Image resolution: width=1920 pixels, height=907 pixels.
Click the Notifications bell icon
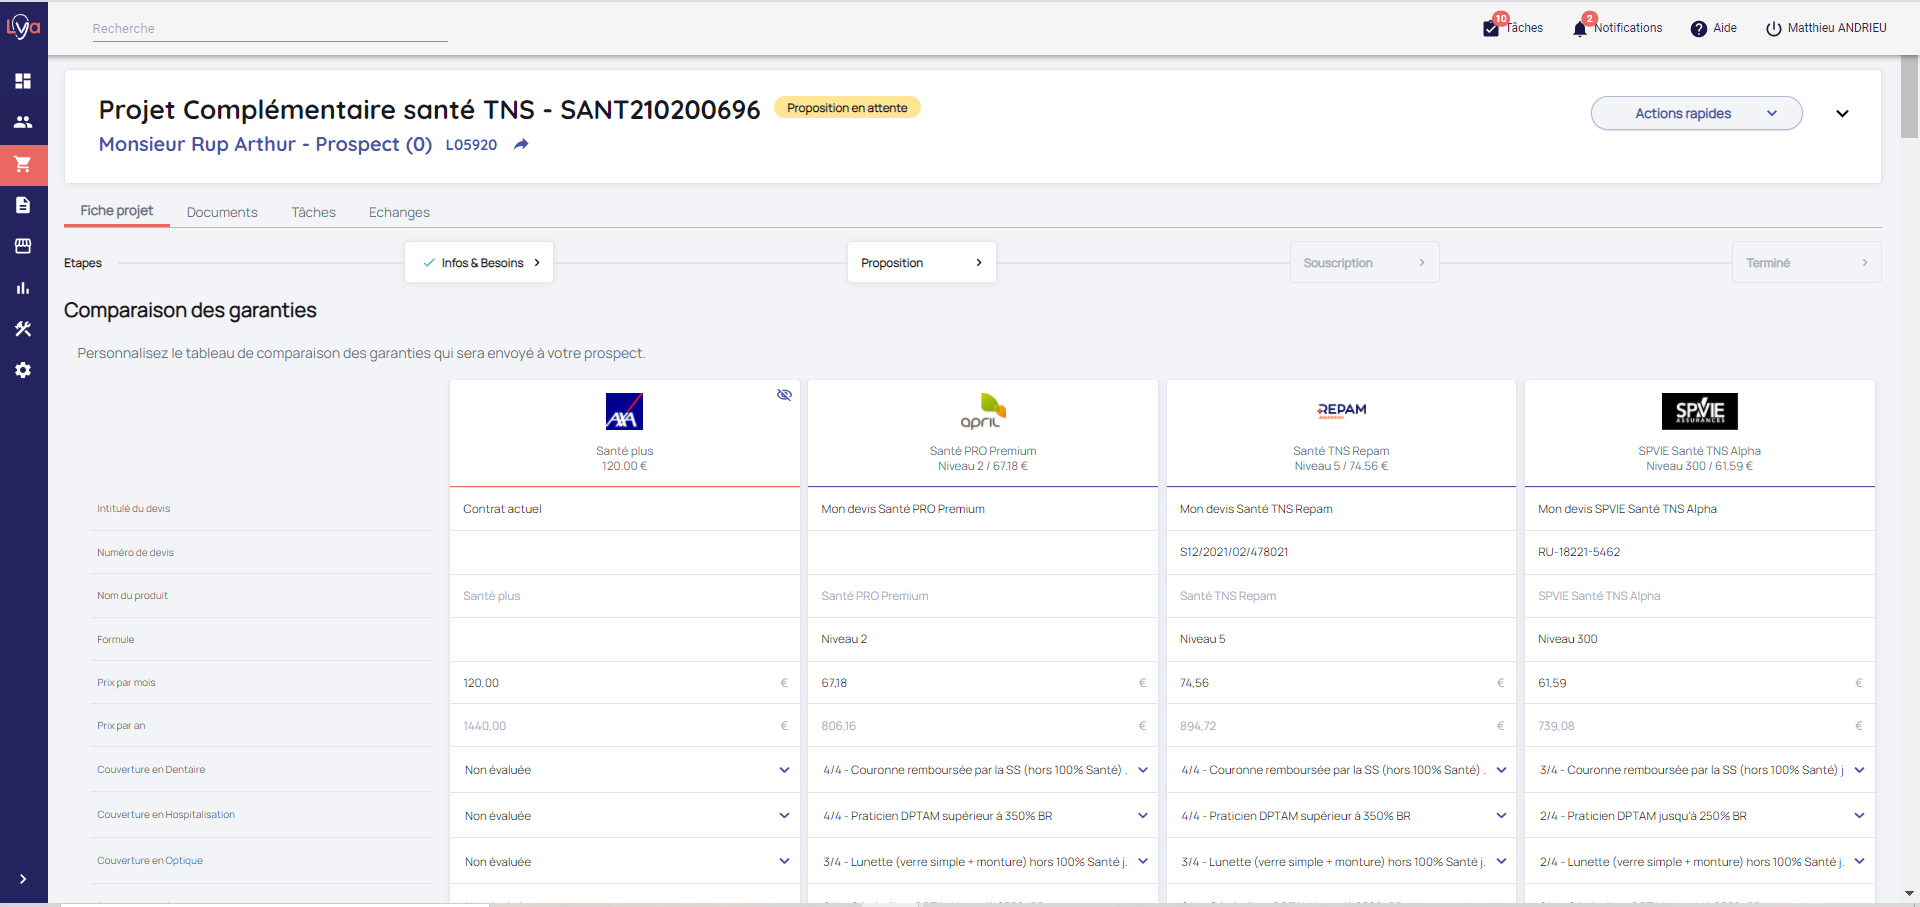[x=1580, y=29]
